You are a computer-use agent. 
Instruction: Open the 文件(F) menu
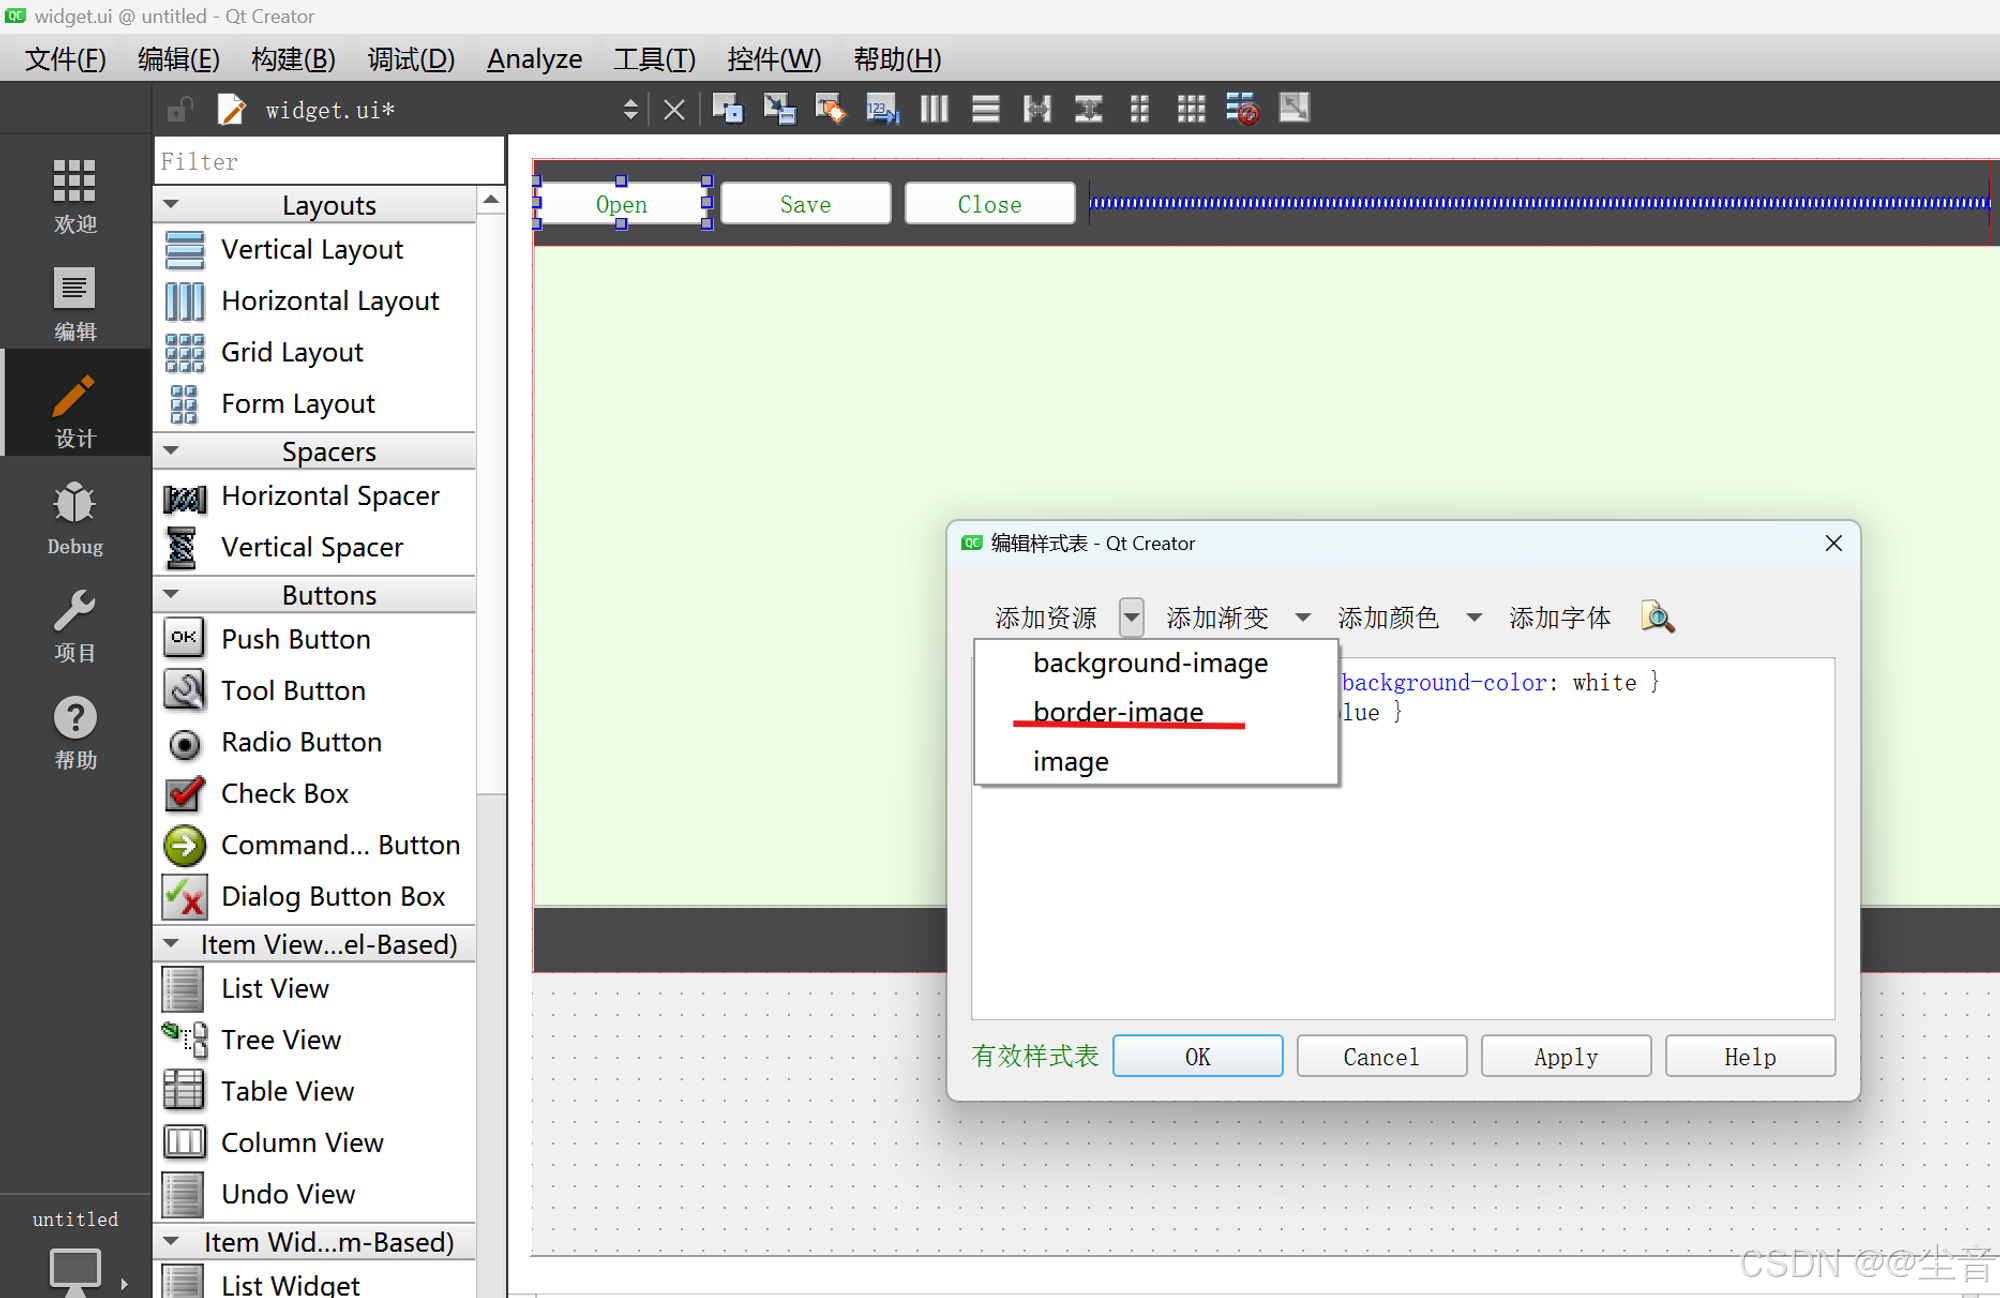[x=65, y=59]
